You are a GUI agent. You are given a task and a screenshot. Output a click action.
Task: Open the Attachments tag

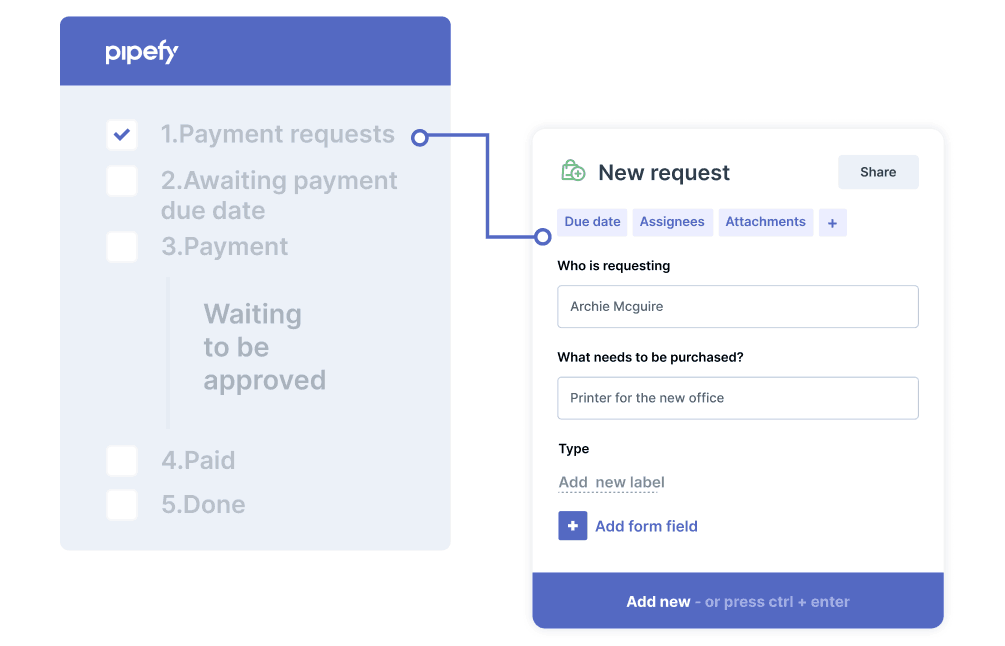(x=765, y=222)
